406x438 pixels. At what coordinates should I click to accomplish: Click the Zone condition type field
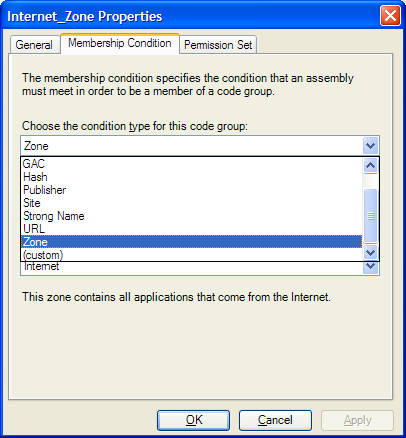(192, 146)
